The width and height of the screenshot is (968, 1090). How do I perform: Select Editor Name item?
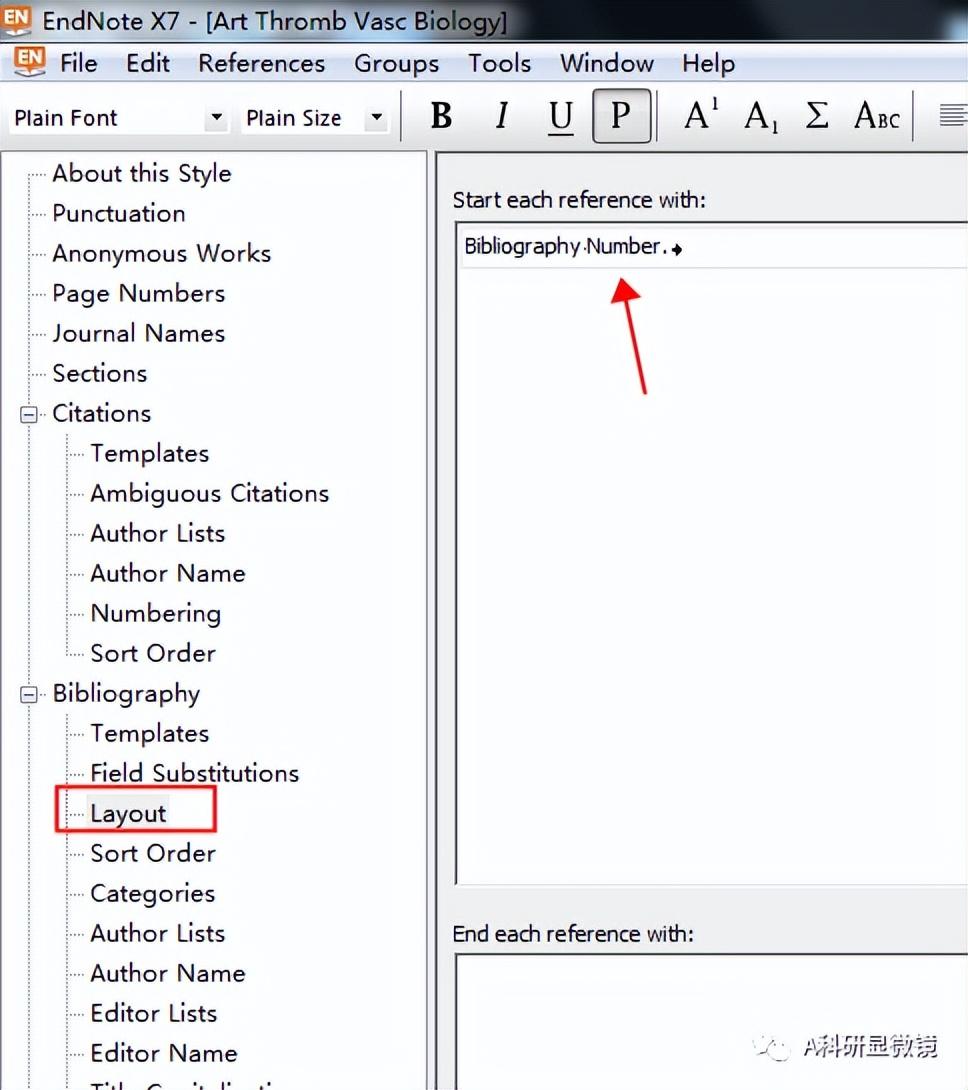pos(164,1053)
